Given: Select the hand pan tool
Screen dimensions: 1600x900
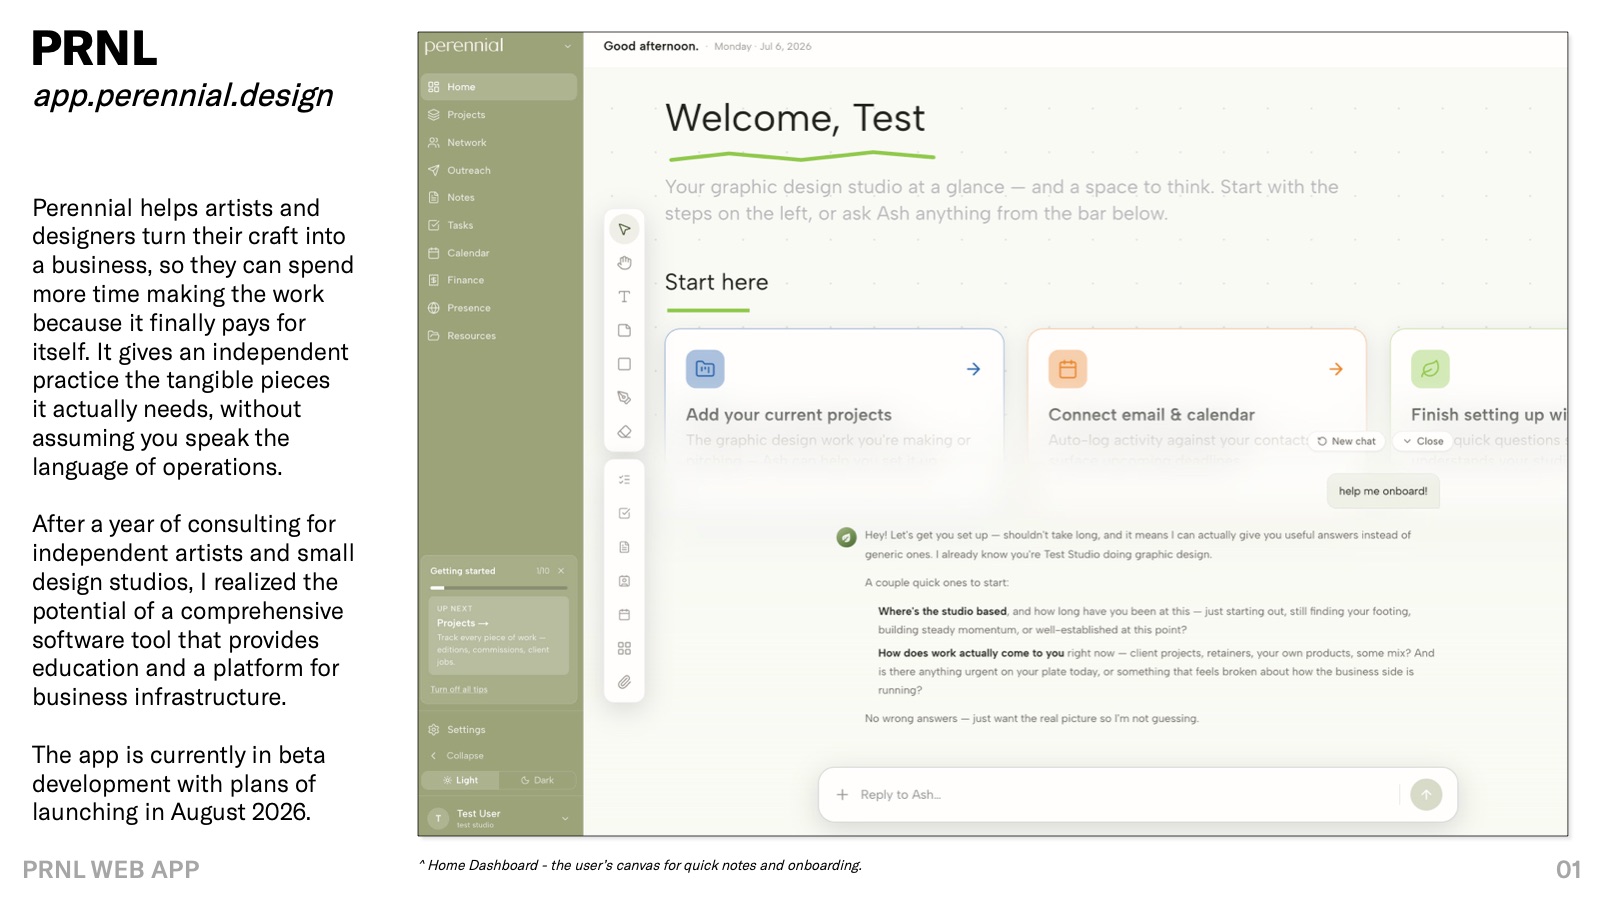Looking at the screenshot, I should 624,263.
